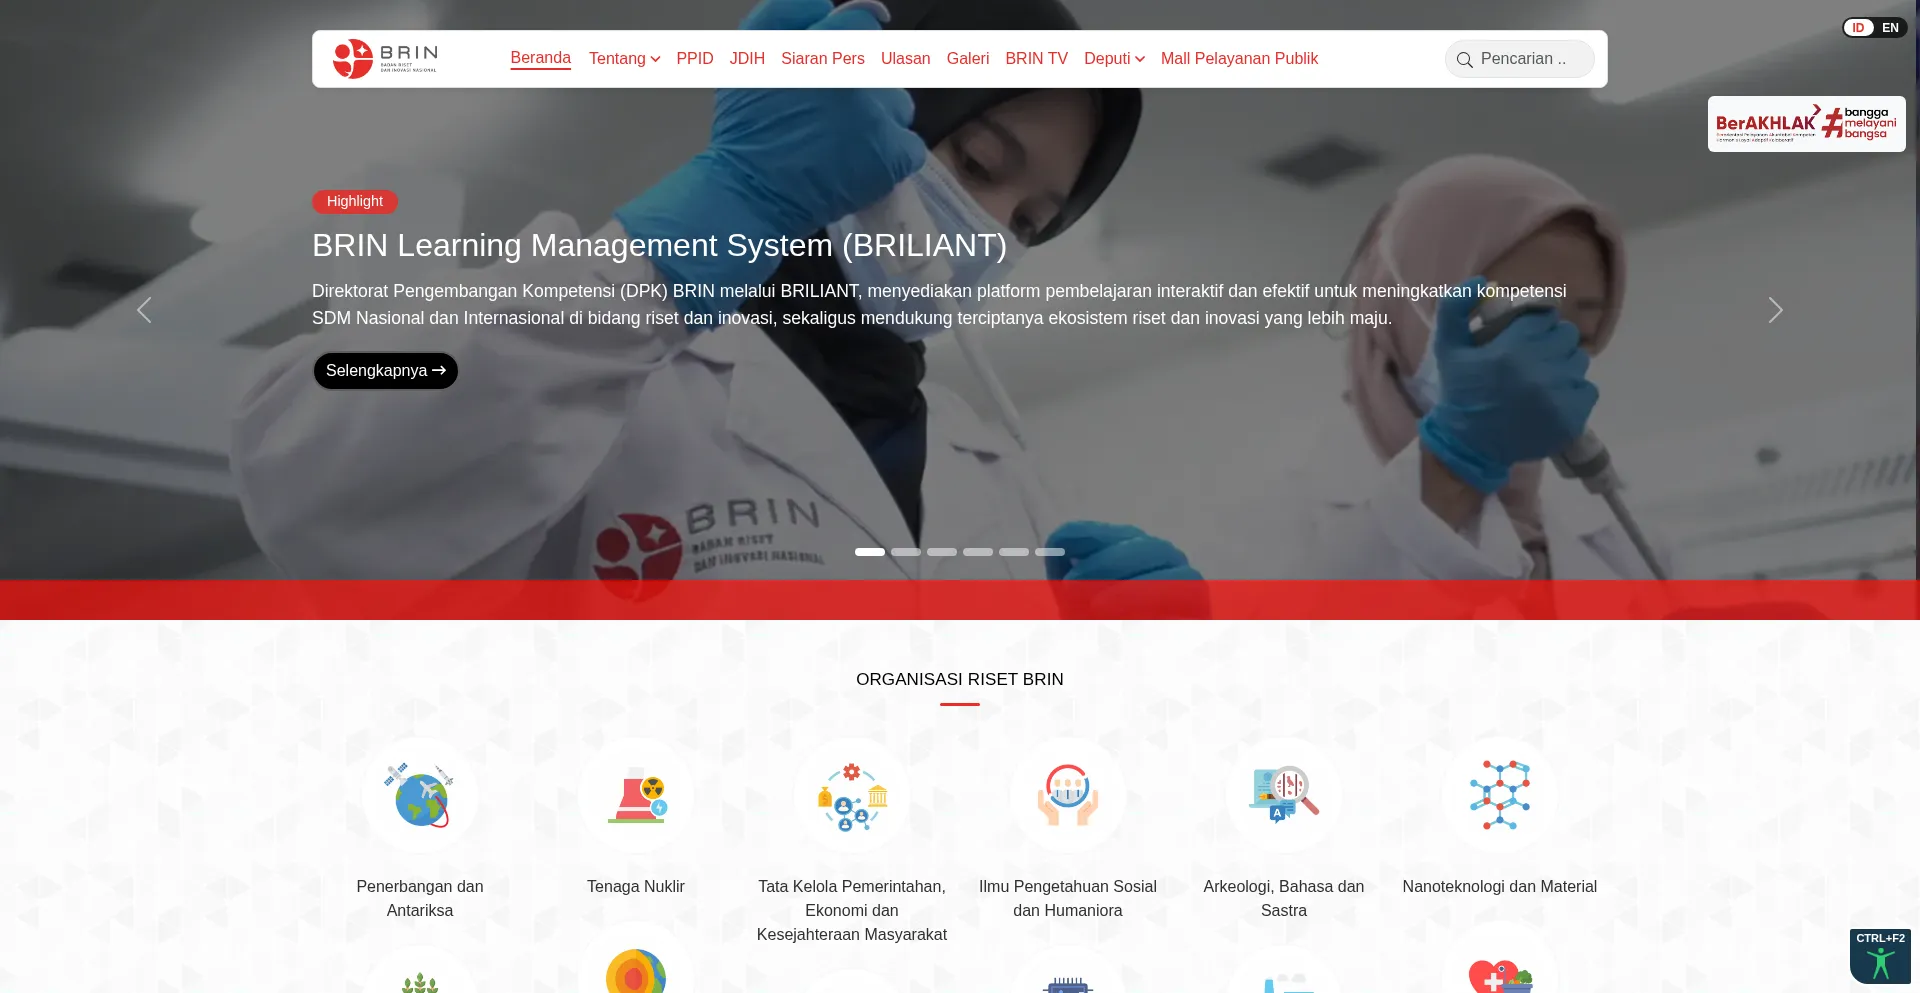The height and width of the screenshot is (993, 1920).
Task: Click the ORGANISASI RISET BRIN heading
Action: coord(960,679)
